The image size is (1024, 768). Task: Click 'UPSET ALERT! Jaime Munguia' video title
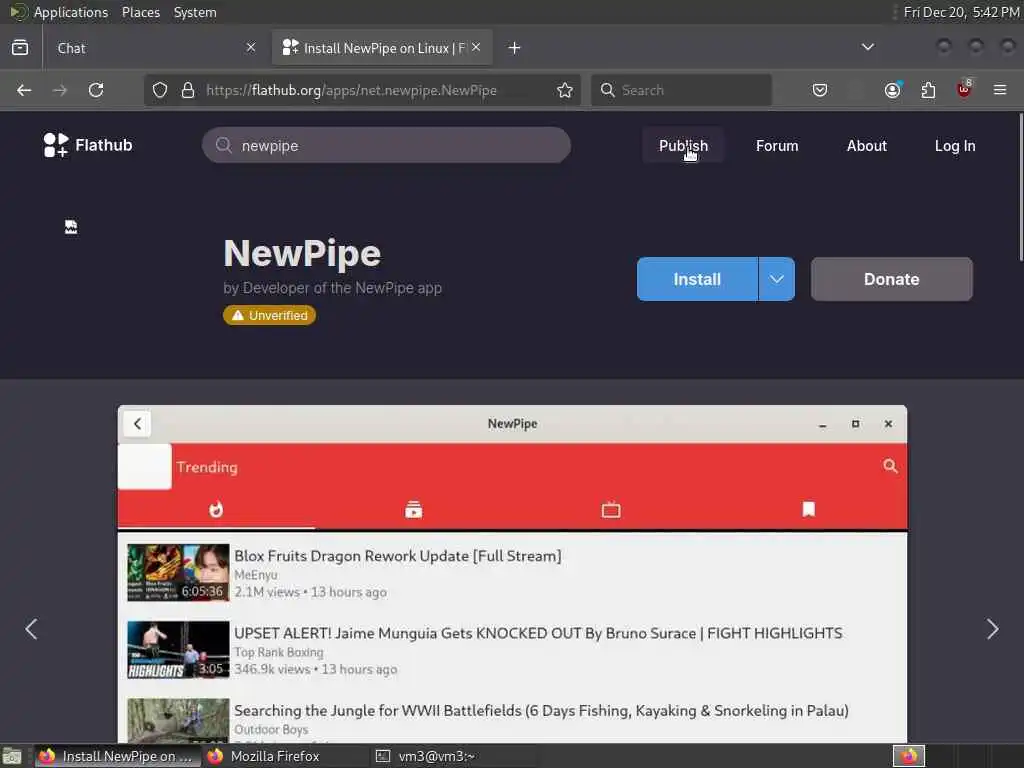(x=538, y=633)
